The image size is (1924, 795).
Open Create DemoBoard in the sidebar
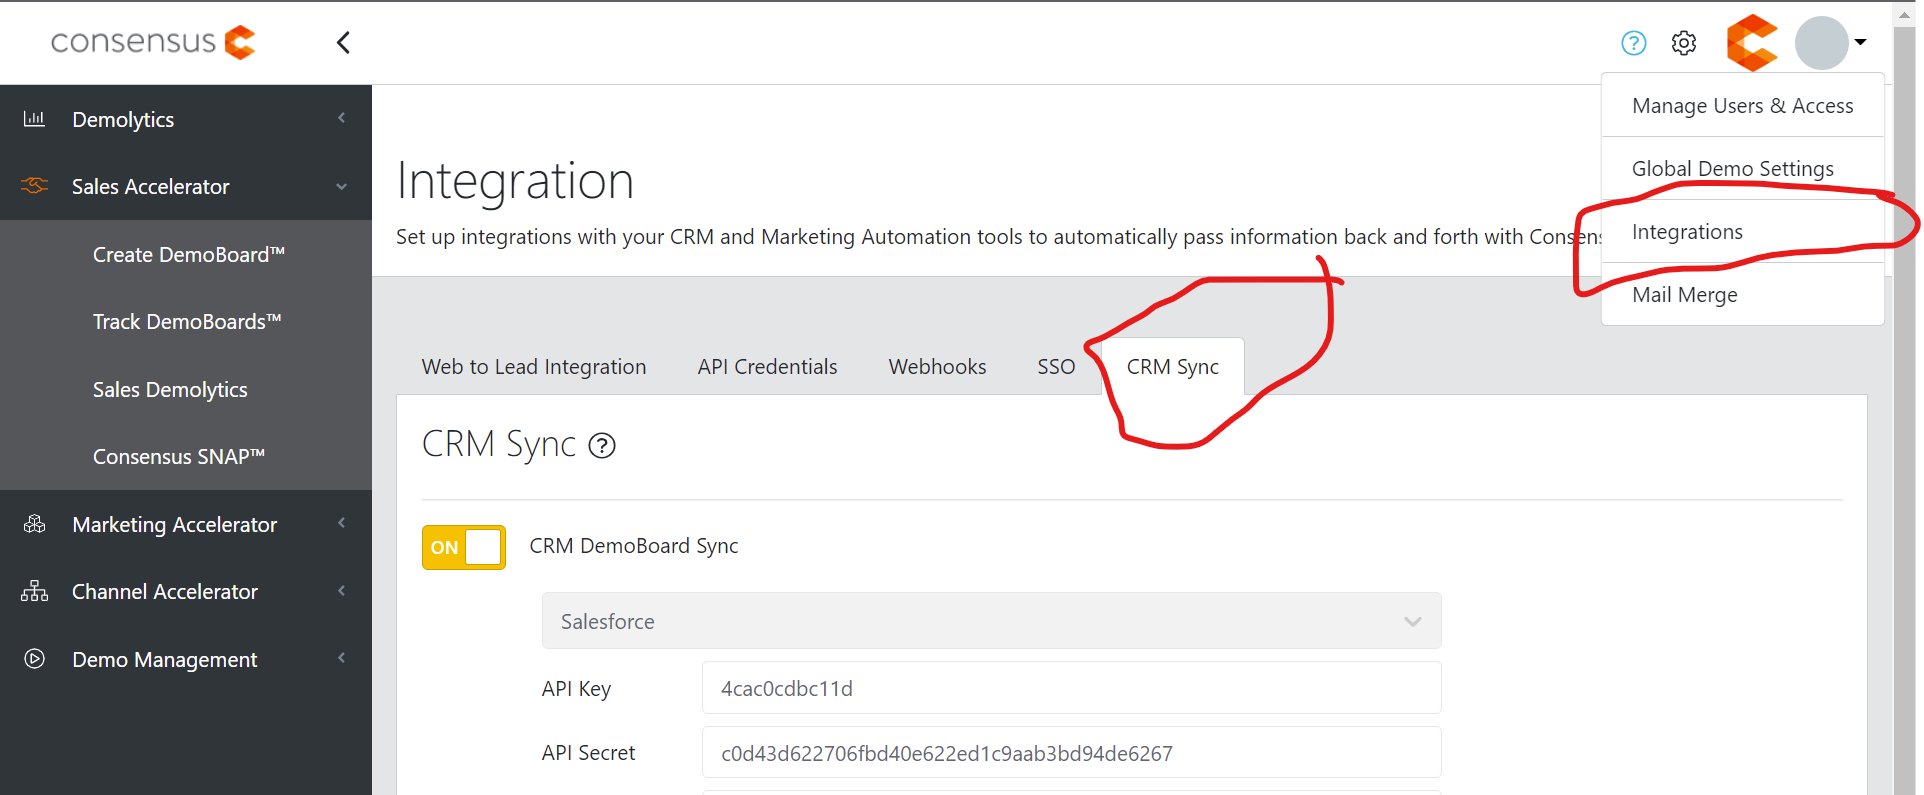click(189, 254)
